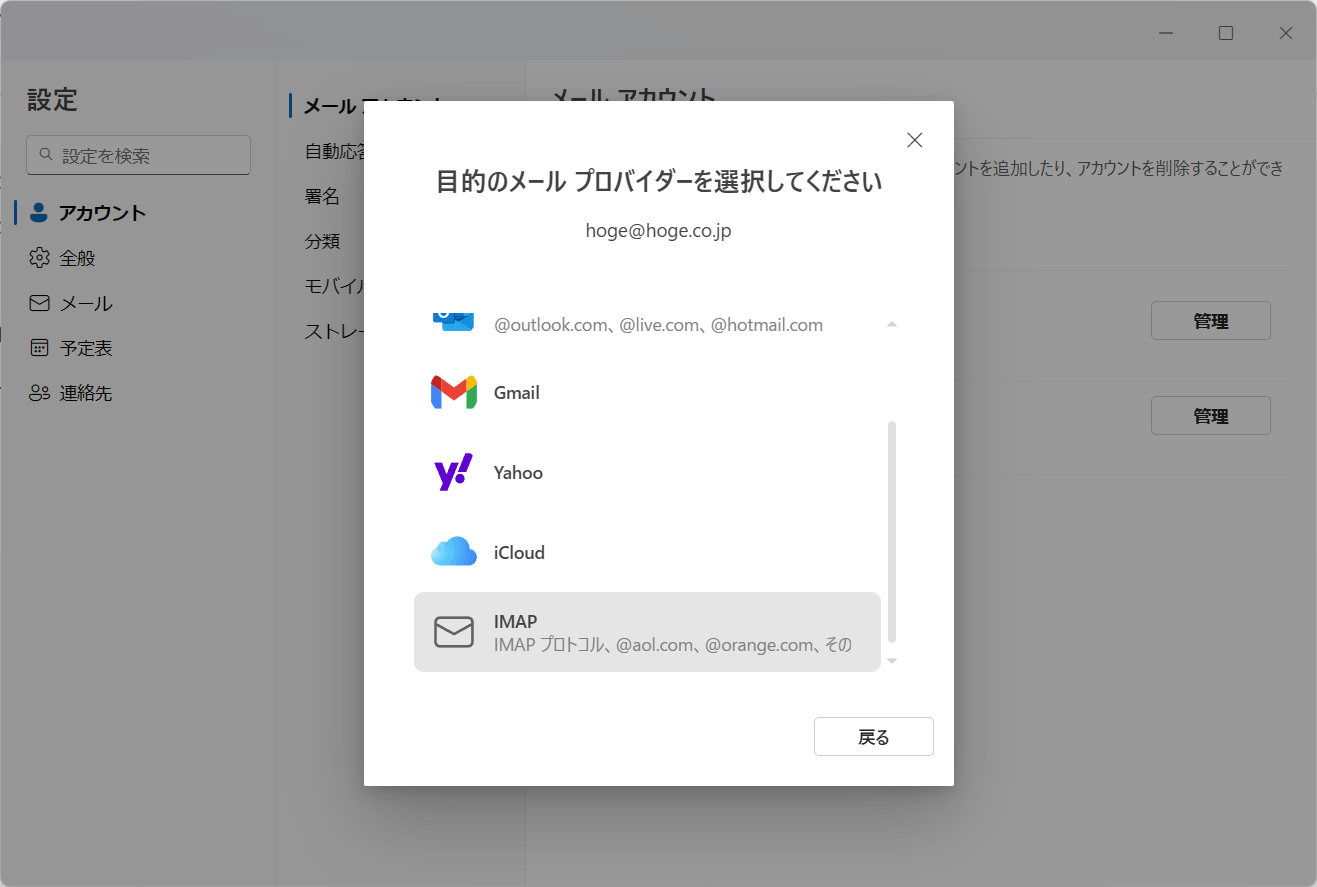Choose the Yahoo provider logo
Image resolution: width=1317 pixels, height=887 pixels.
click(x=454, y=473)
